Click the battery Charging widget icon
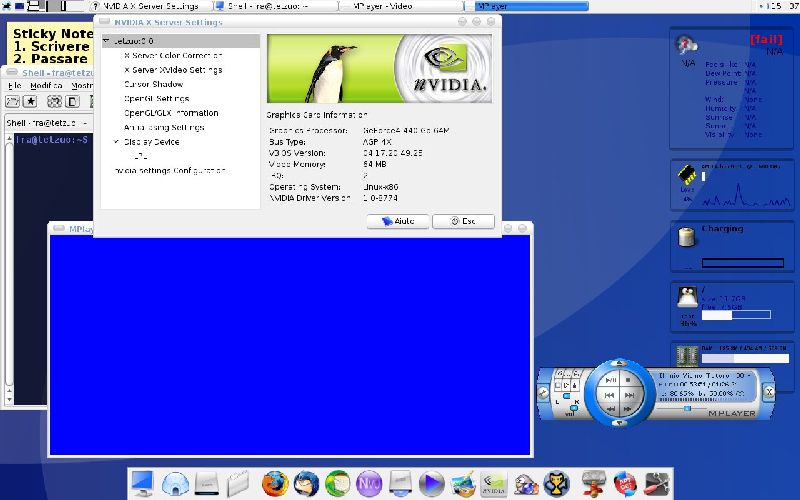 [x=687, y=237]
